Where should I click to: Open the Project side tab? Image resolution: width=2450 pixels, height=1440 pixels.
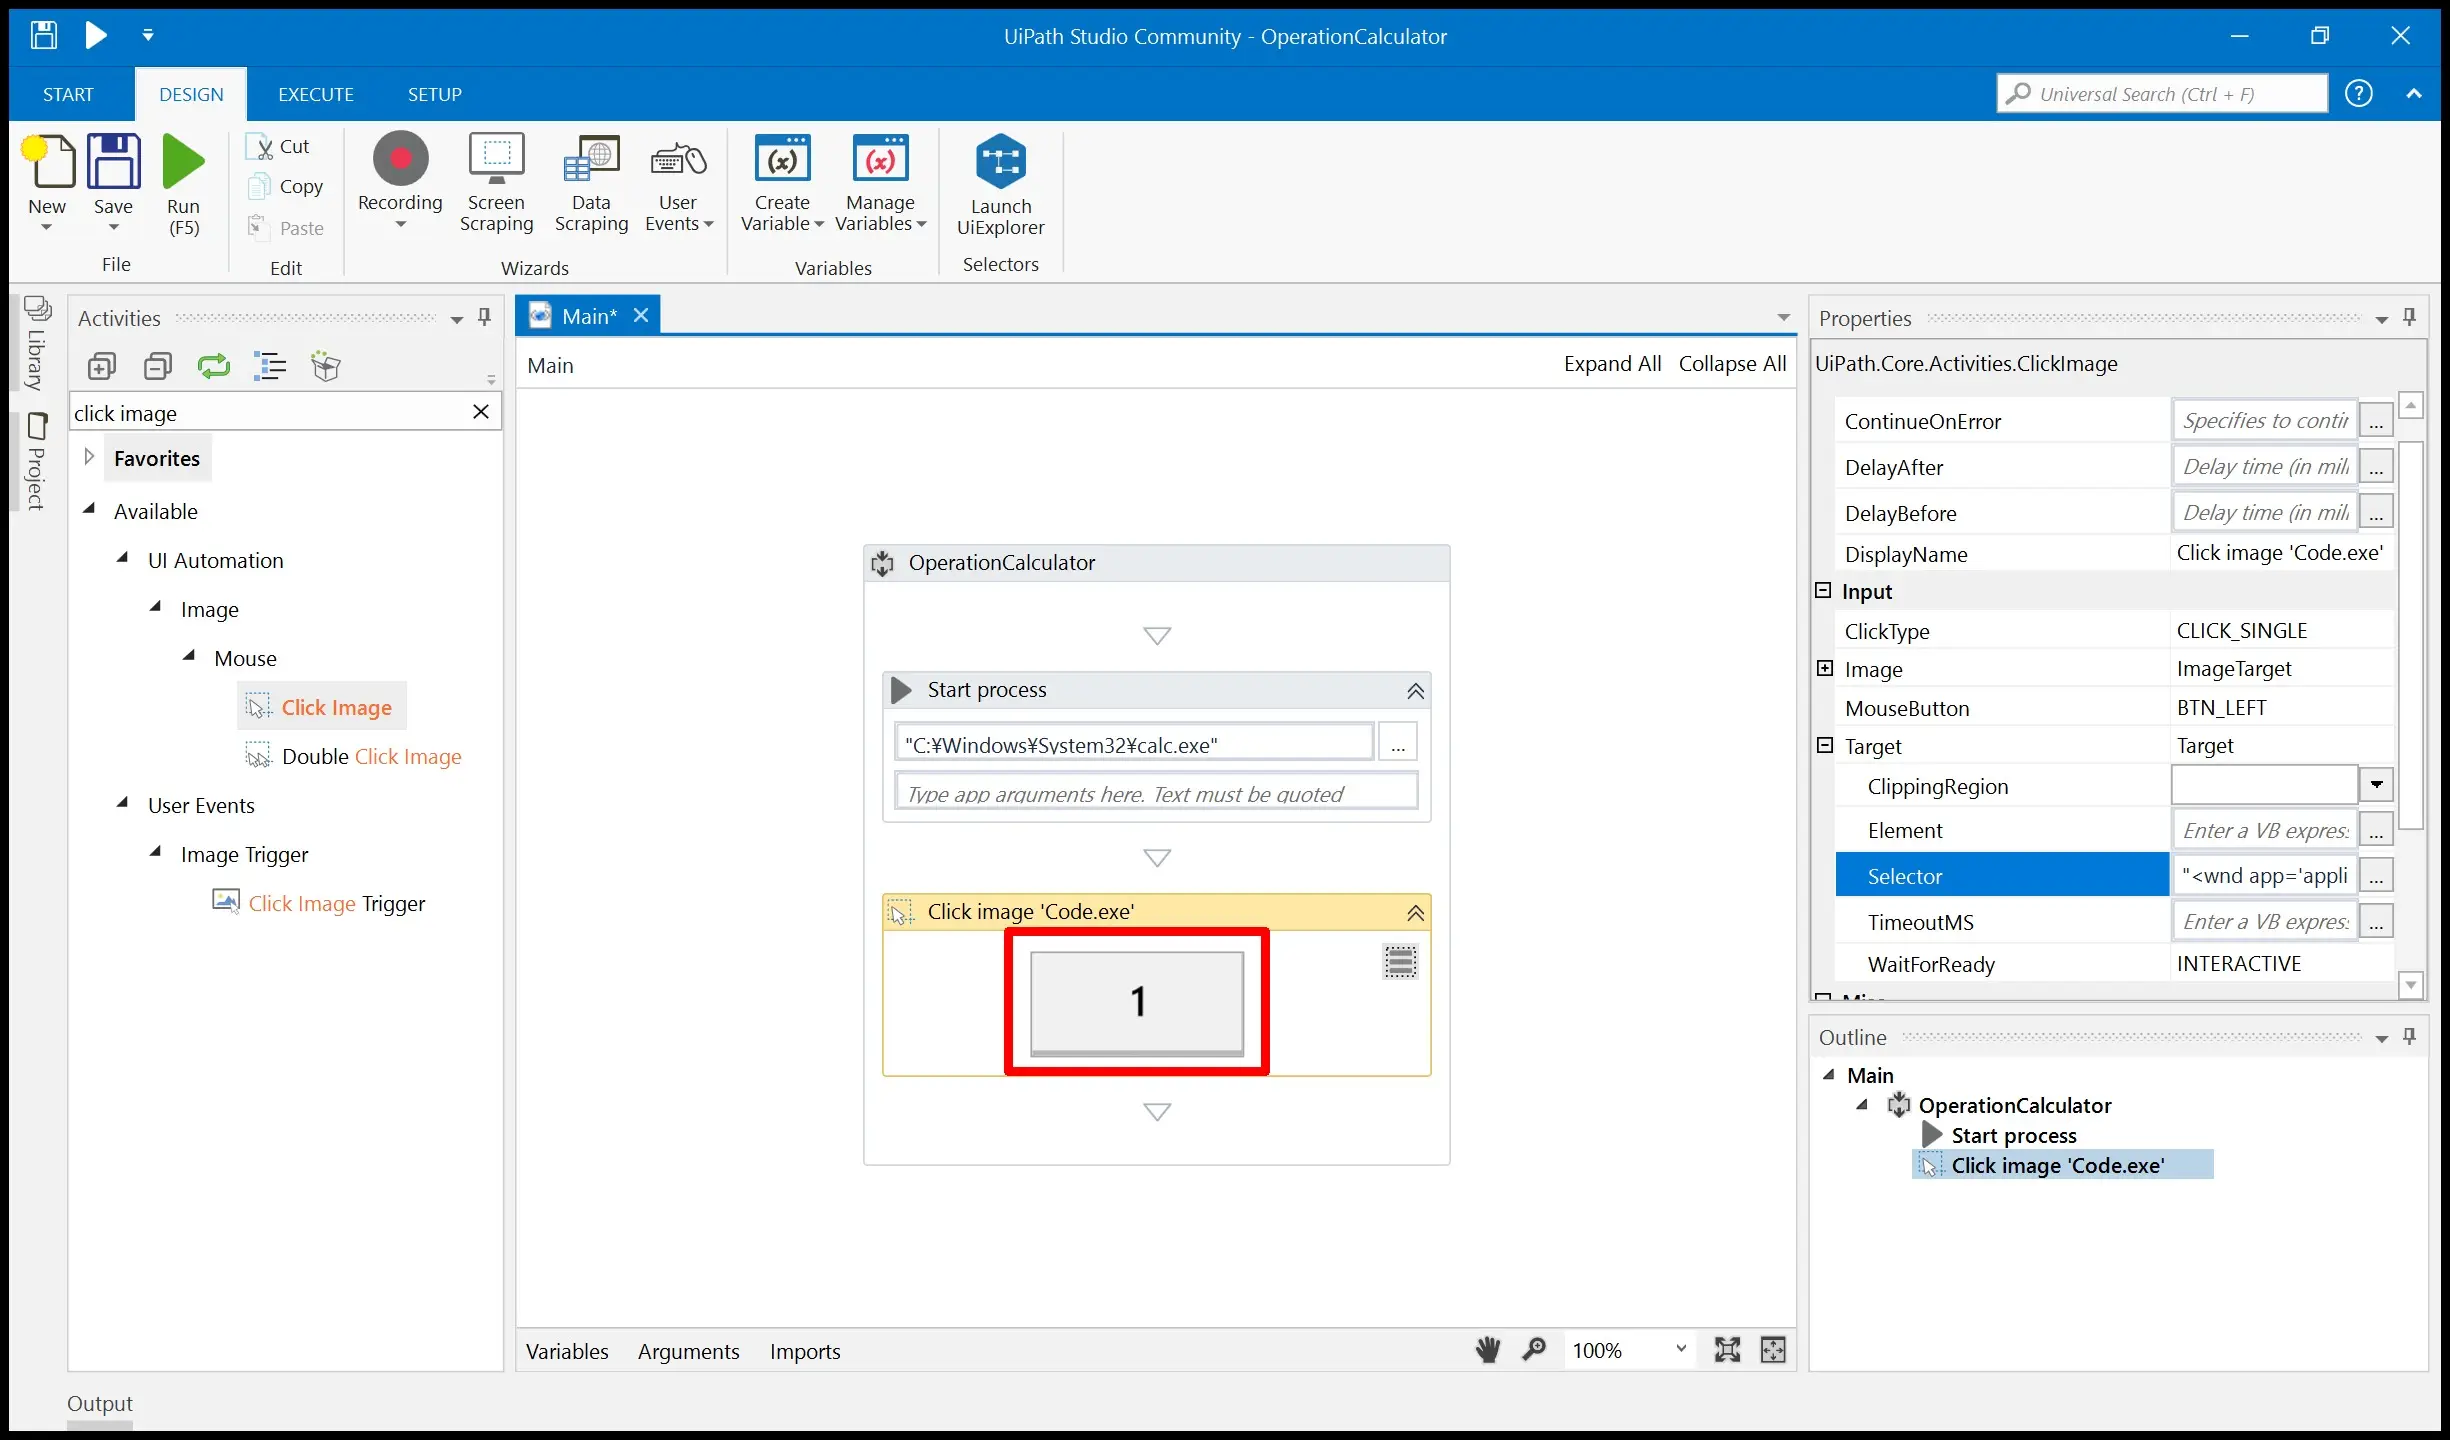pos(37,462)
